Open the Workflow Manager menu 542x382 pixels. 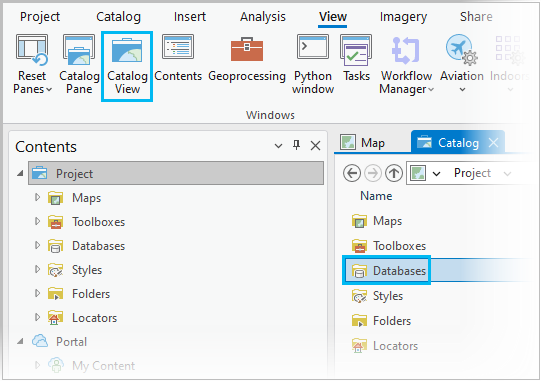(406, 64)
